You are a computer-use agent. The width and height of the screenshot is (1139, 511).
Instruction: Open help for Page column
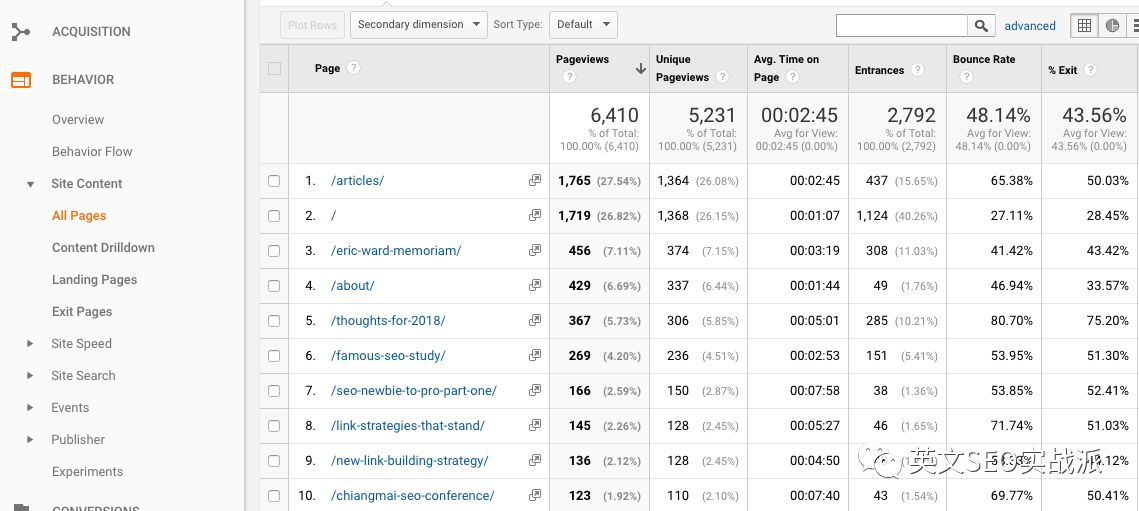coord(353,68)
